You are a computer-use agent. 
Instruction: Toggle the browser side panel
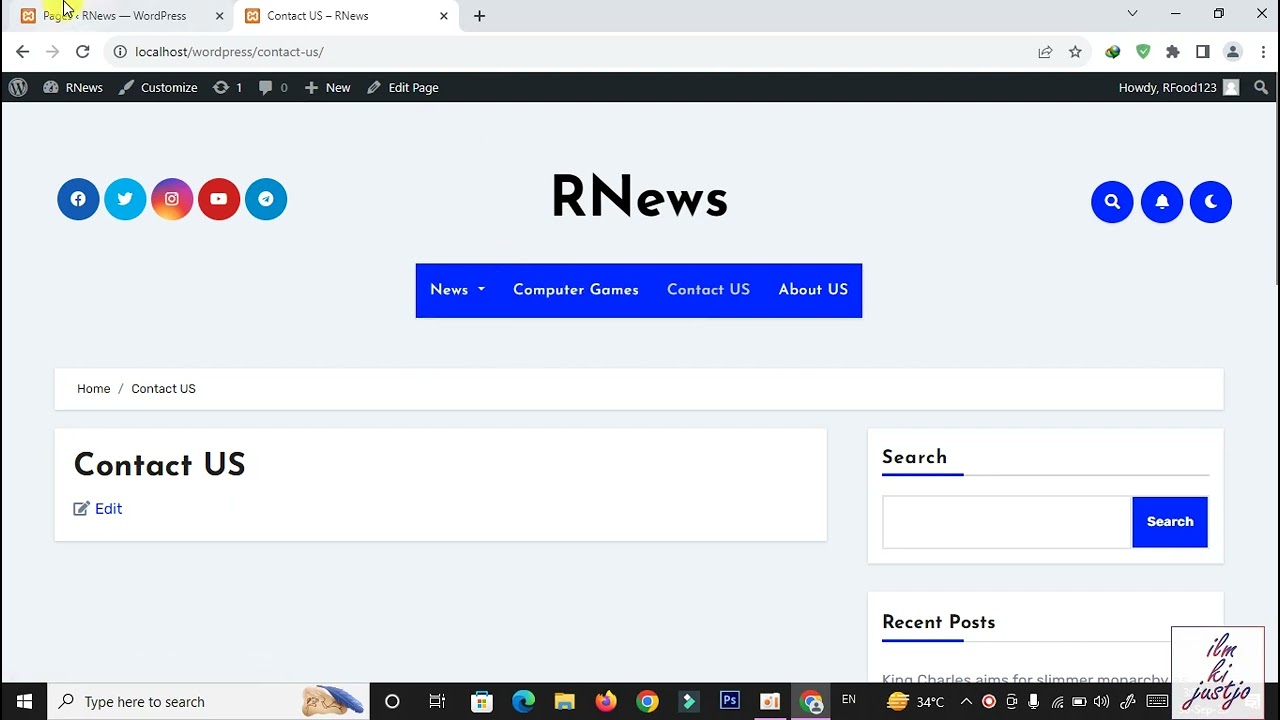pyautogui.click(x=1203, y=52)
